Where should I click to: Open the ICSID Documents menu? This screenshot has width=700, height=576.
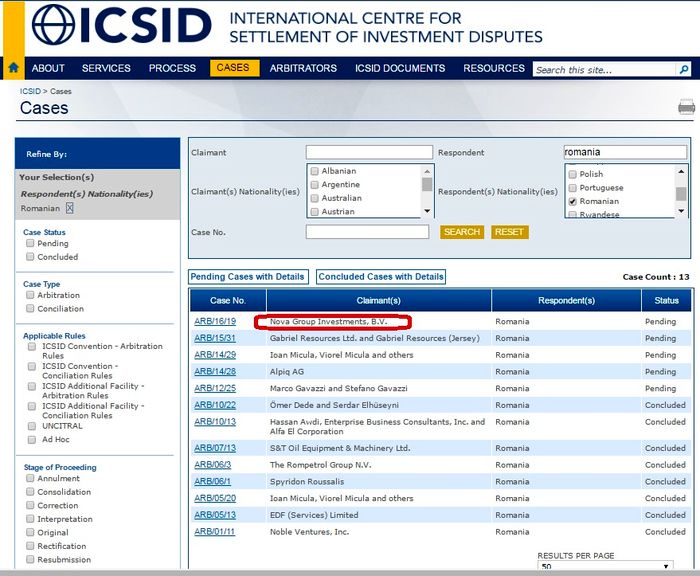pos(400,68)
